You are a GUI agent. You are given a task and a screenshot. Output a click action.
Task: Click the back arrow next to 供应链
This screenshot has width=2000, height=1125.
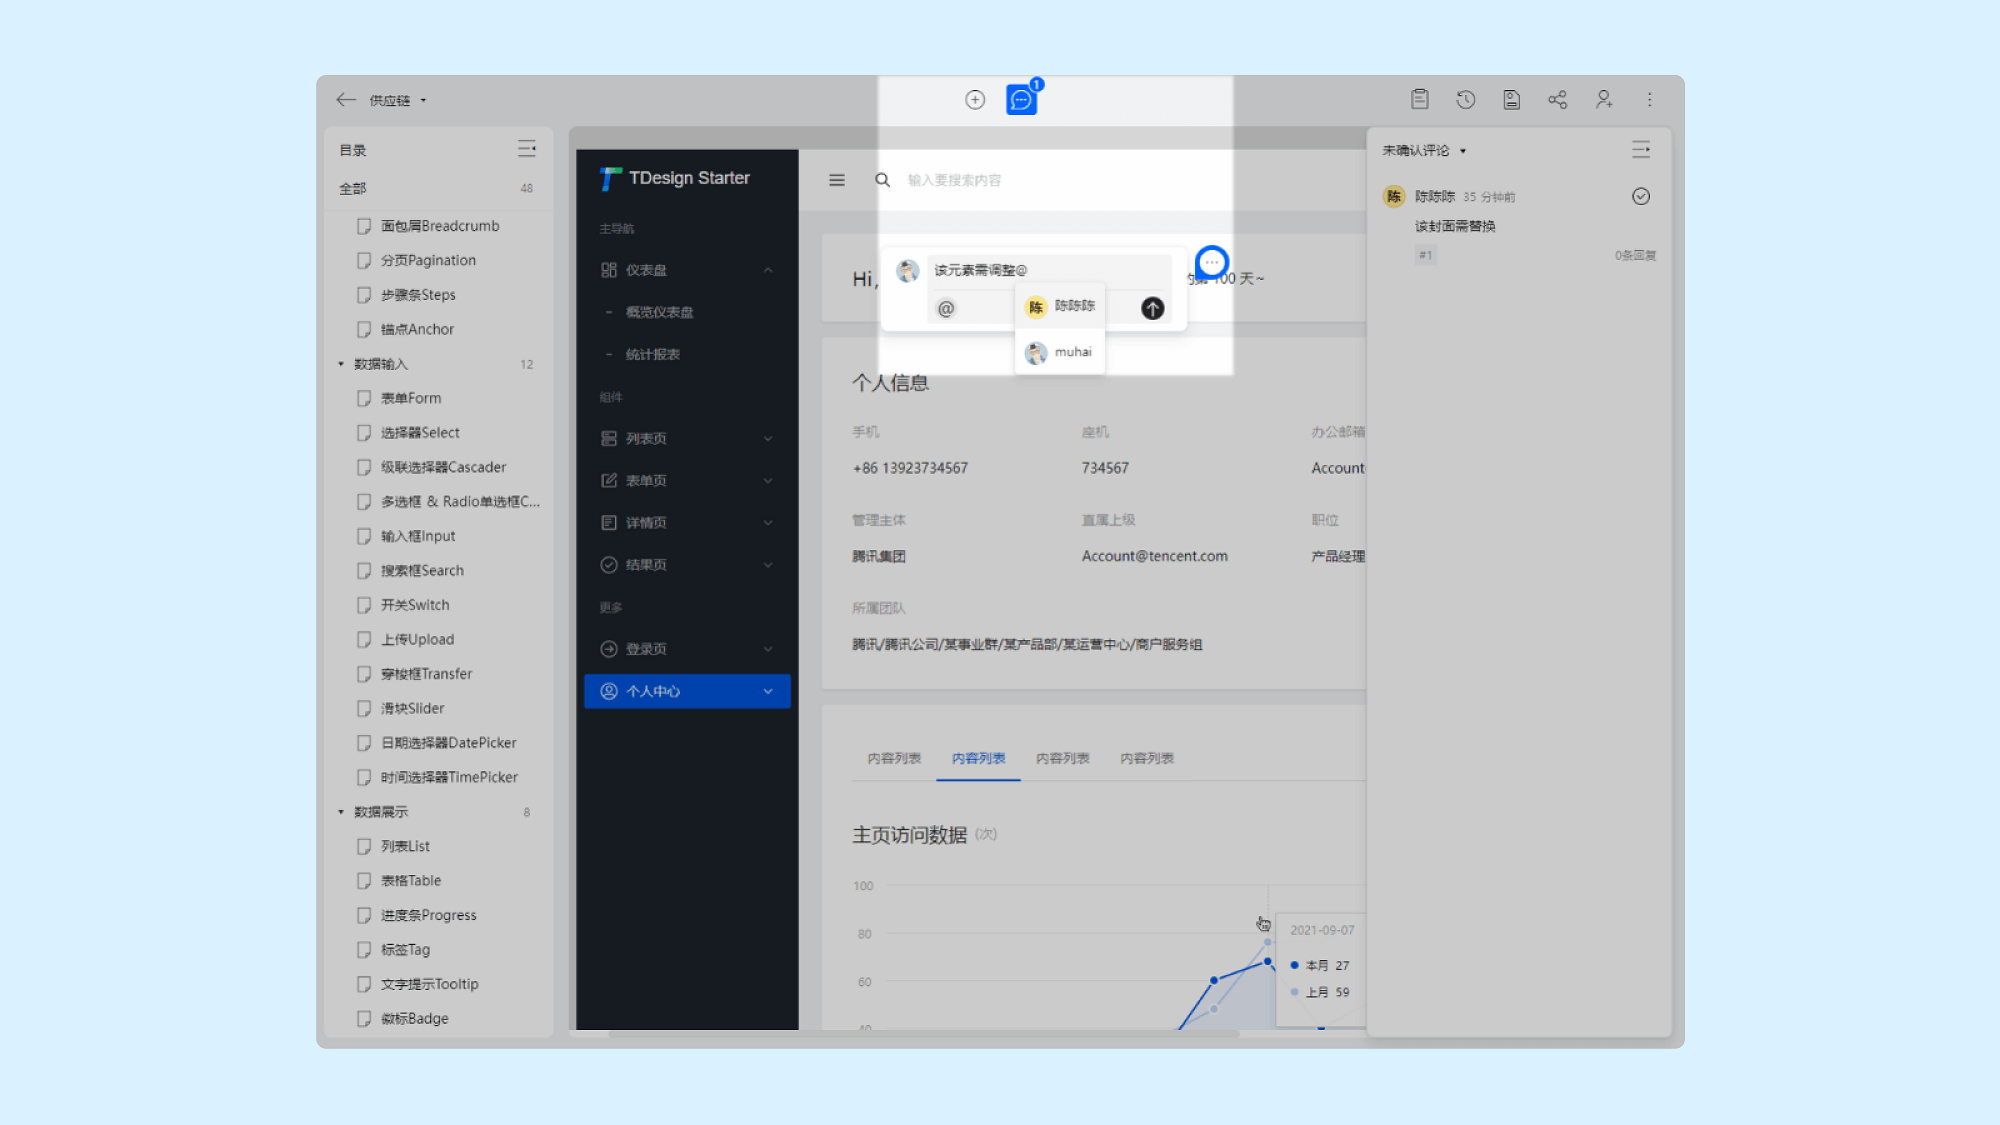point(346,100)
